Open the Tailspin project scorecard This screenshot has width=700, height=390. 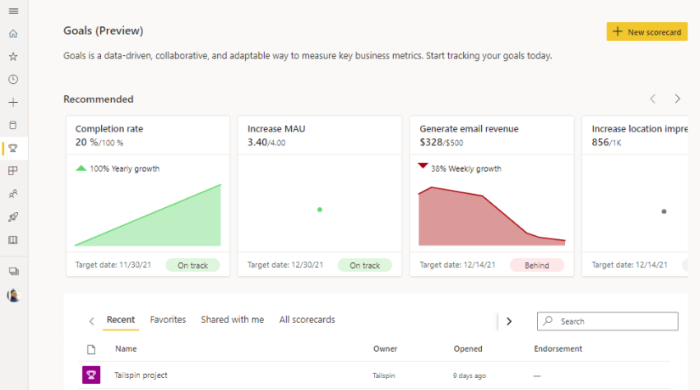(x=141, y=375)
